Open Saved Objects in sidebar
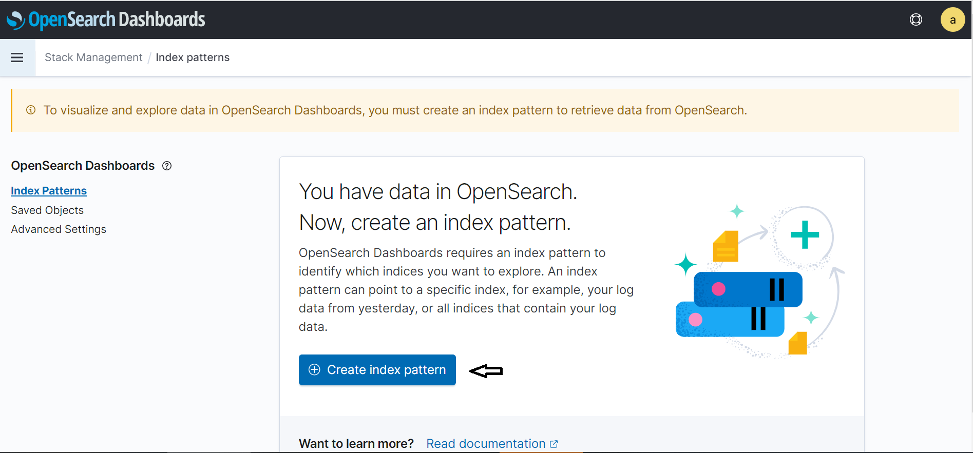Screen dimensions: 974x454 click(x=47, y=210)
